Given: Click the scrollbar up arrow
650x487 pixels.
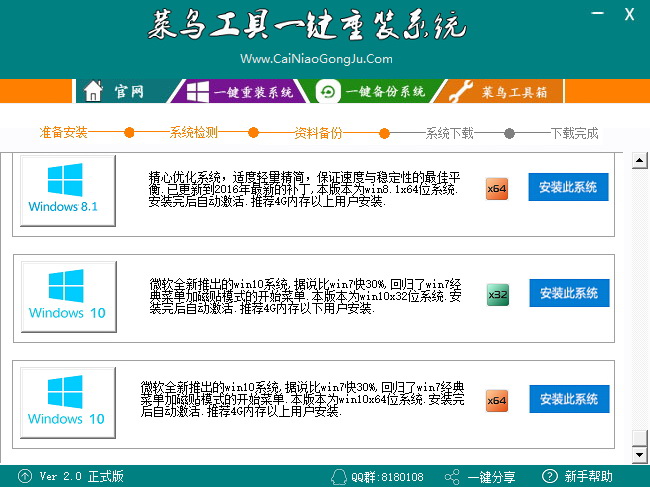Looking at the screenshot, I should 640,160.
